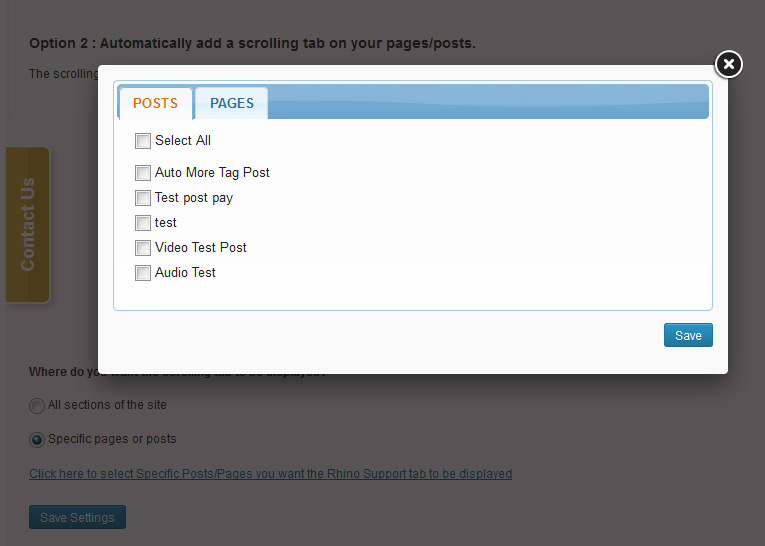Click the Select All label text
This screenshot has height=546, width=765.
[x=183, y=141]
